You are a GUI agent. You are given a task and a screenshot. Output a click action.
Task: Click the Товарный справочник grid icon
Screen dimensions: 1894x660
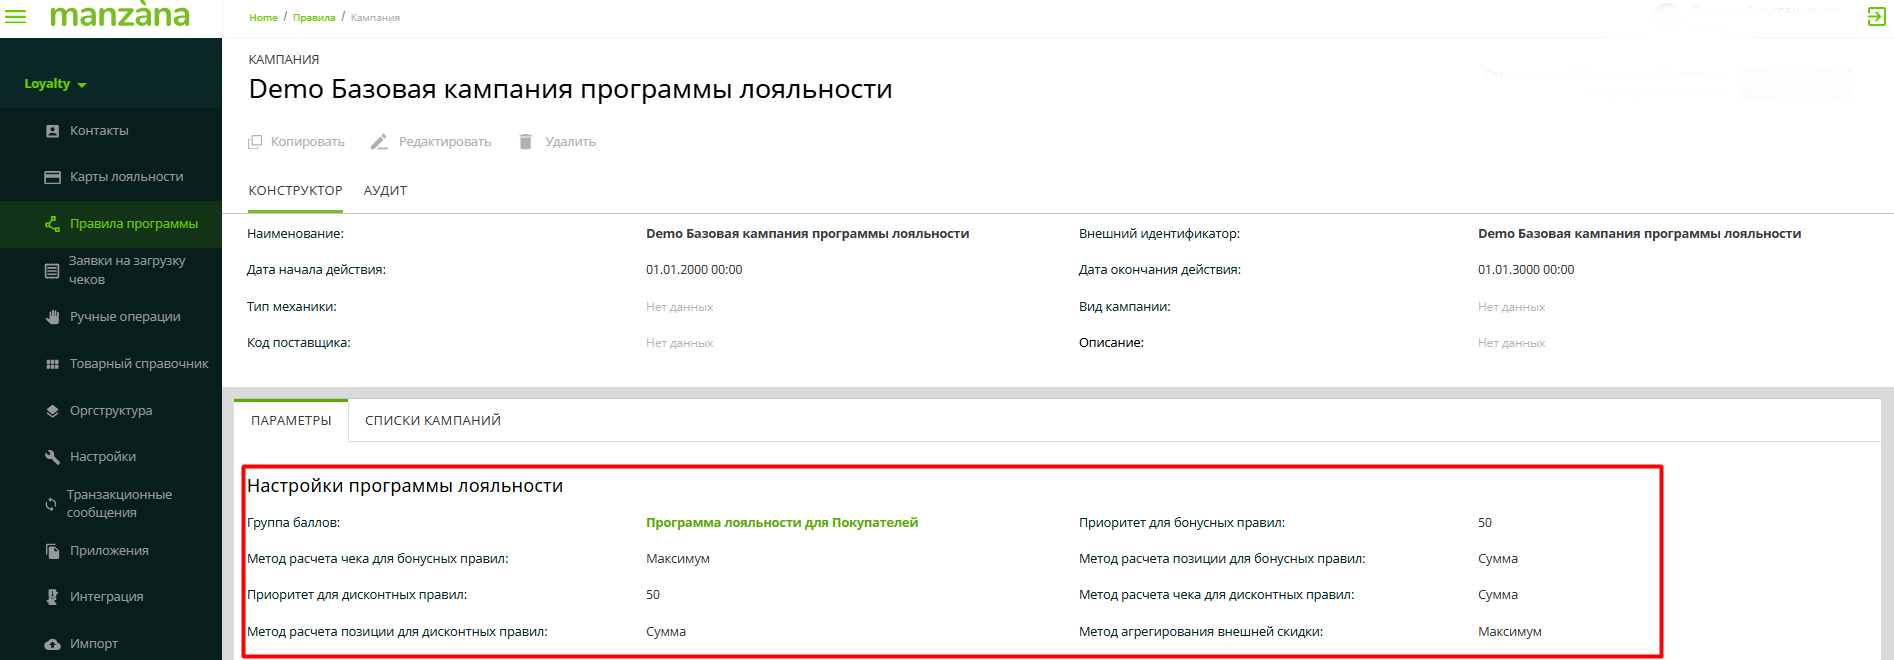point(53,364)
